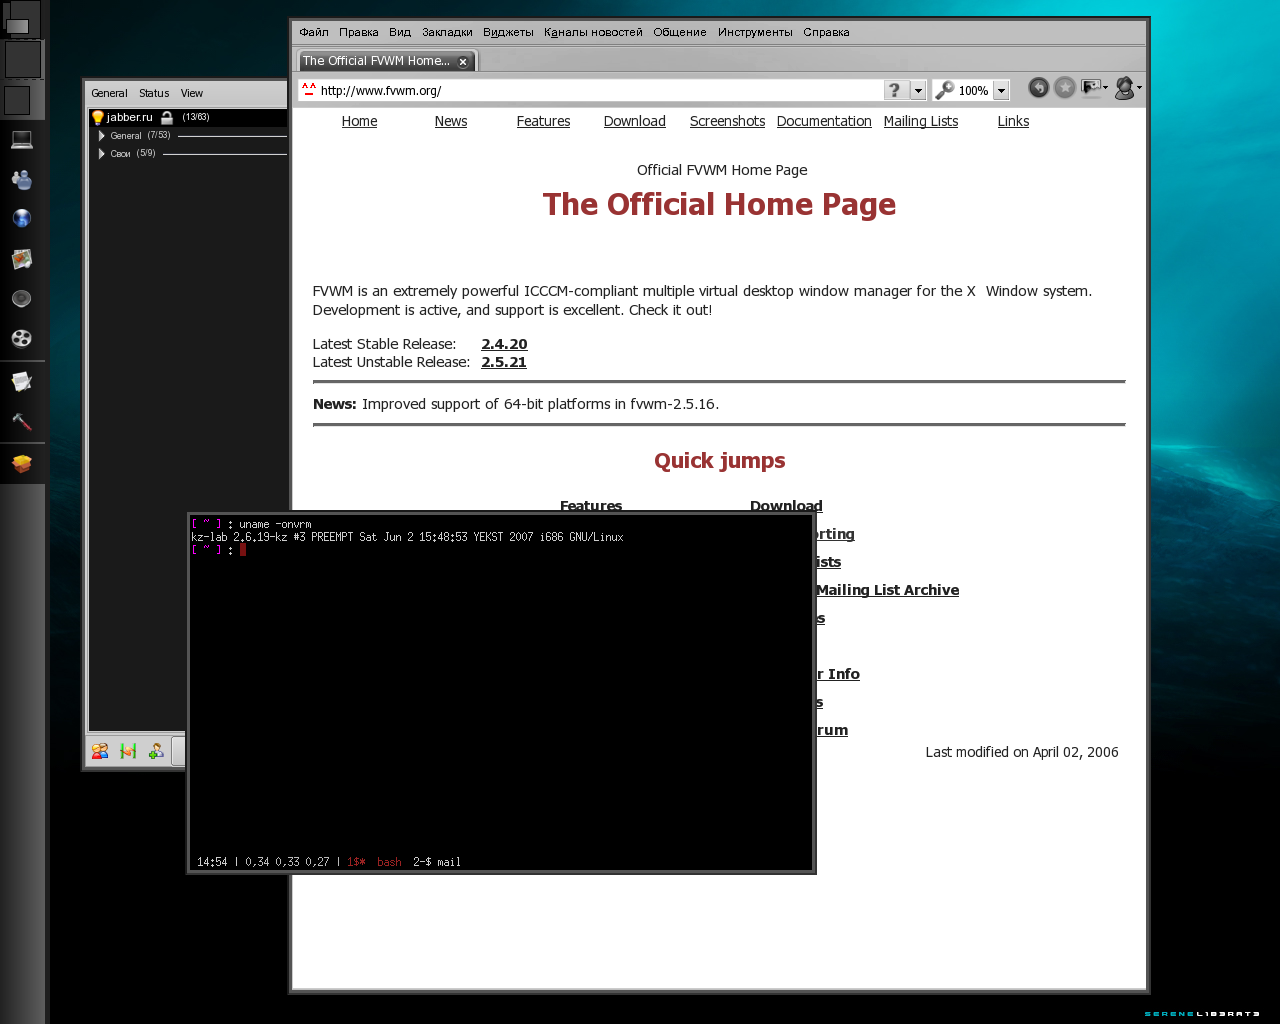
Task: Open the Инструменты menu
Action: click(x=755, y=32)
